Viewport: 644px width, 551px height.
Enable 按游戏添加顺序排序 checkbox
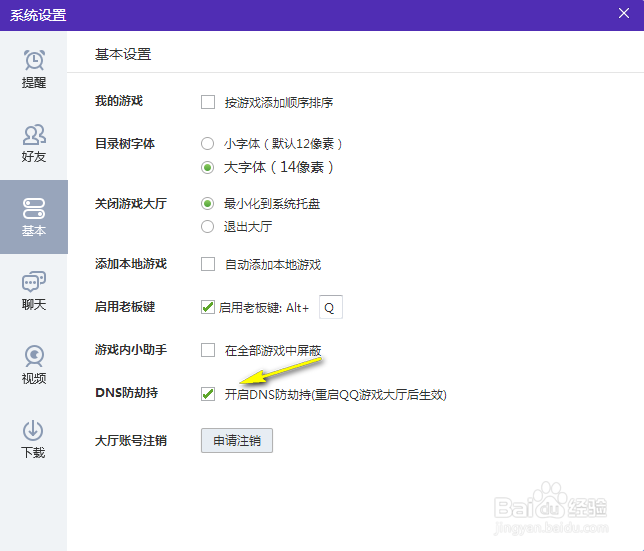coord(208,102)
